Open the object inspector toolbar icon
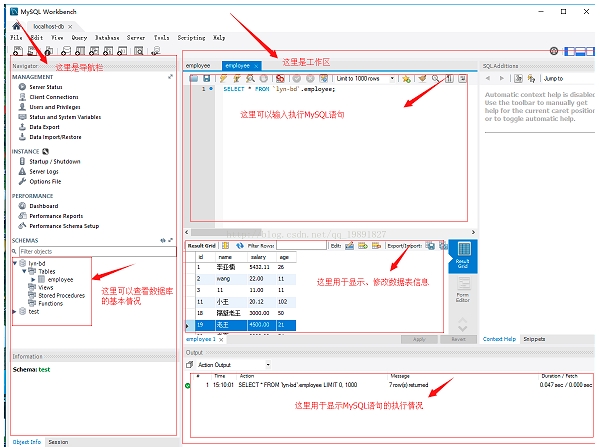Screen dimensions: 600x447 click(48, 51)
